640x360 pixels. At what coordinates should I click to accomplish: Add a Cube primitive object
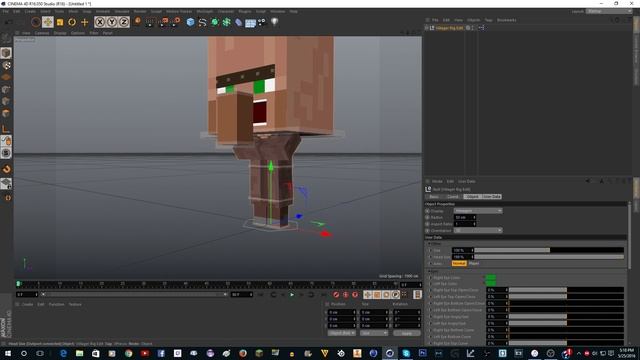[x=190, y=22]
